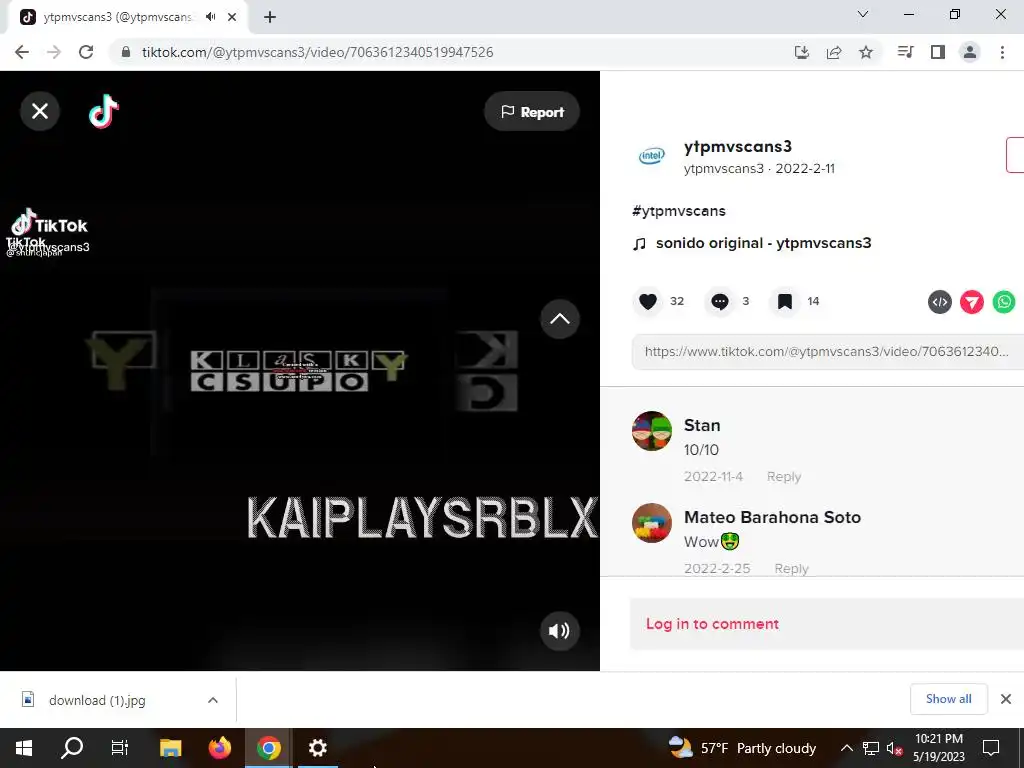Click the TikTok logo icon

click(x=104, y=111)
